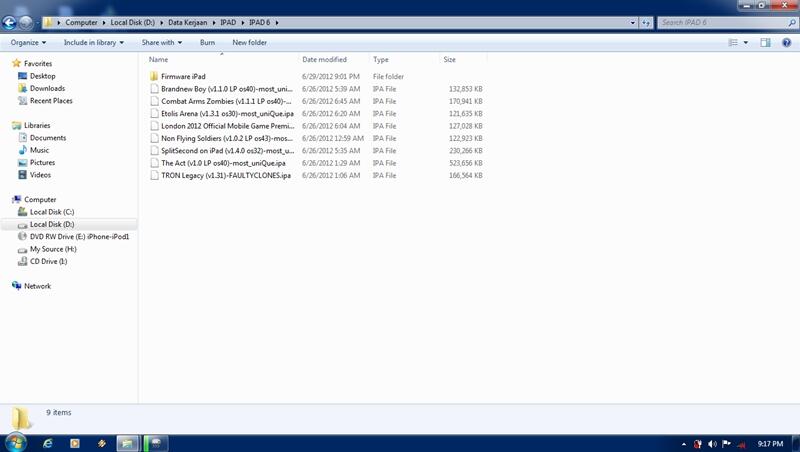Click IPAD breadcrumb segment
This screenshot has height=452, width=800.
point(228,22)
